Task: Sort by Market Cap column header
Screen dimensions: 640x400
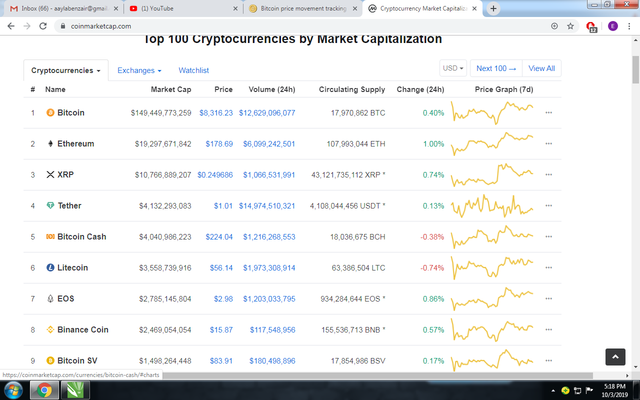Action: (x=171, y=89)
